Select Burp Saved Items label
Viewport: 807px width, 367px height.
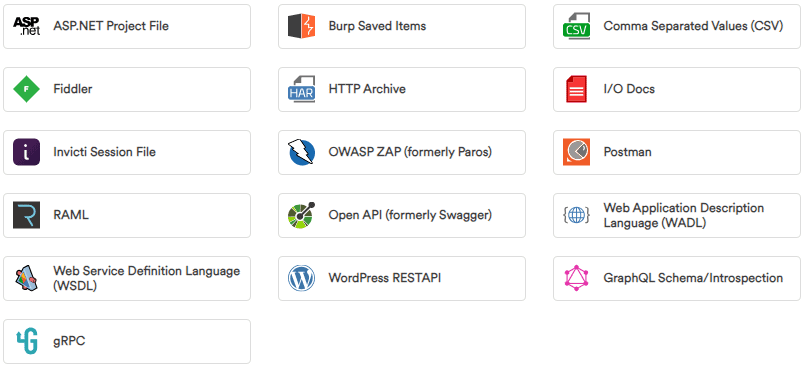[x=377, y=26]
